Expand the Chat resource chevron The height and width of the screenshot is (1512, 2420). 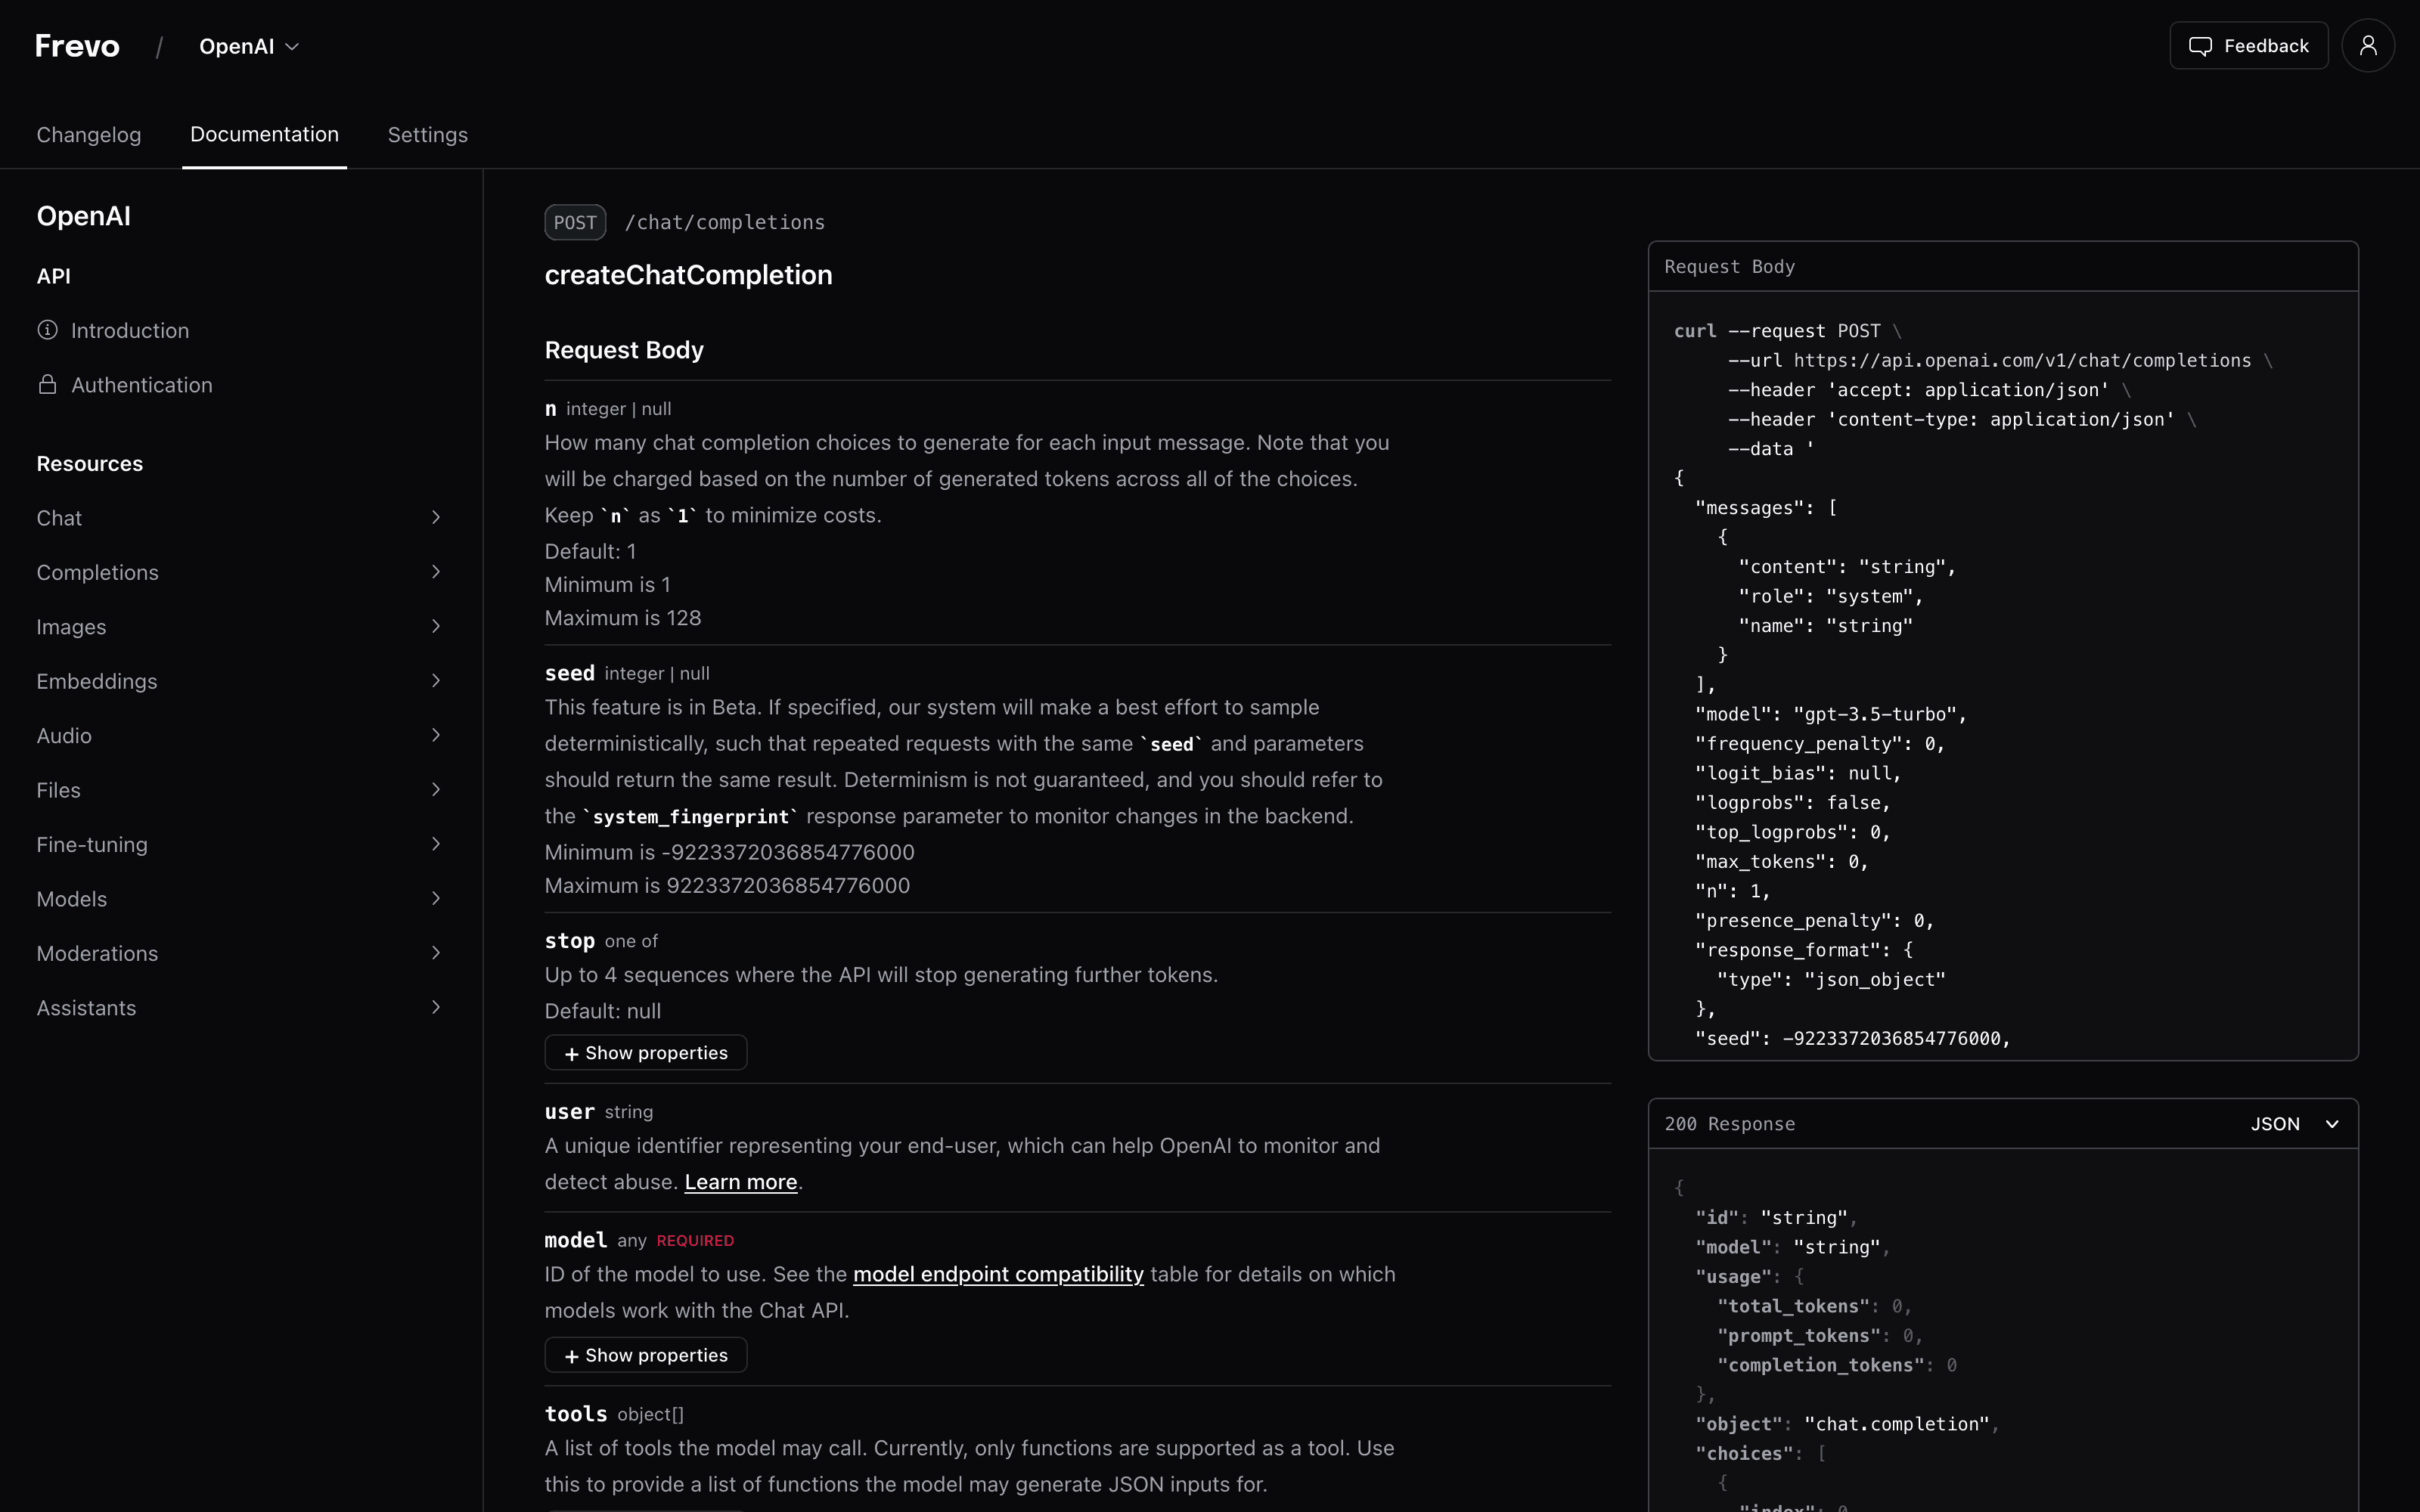coord(436,517)
